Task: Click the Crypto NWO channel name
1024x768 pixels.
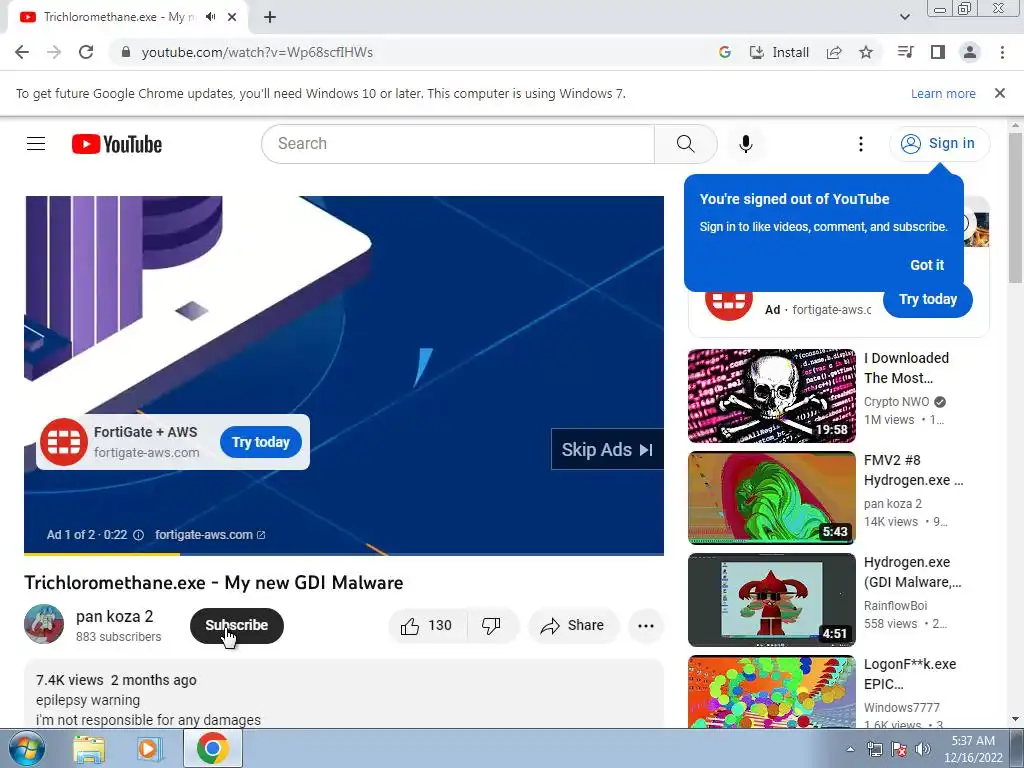Action: coord(896,402)
